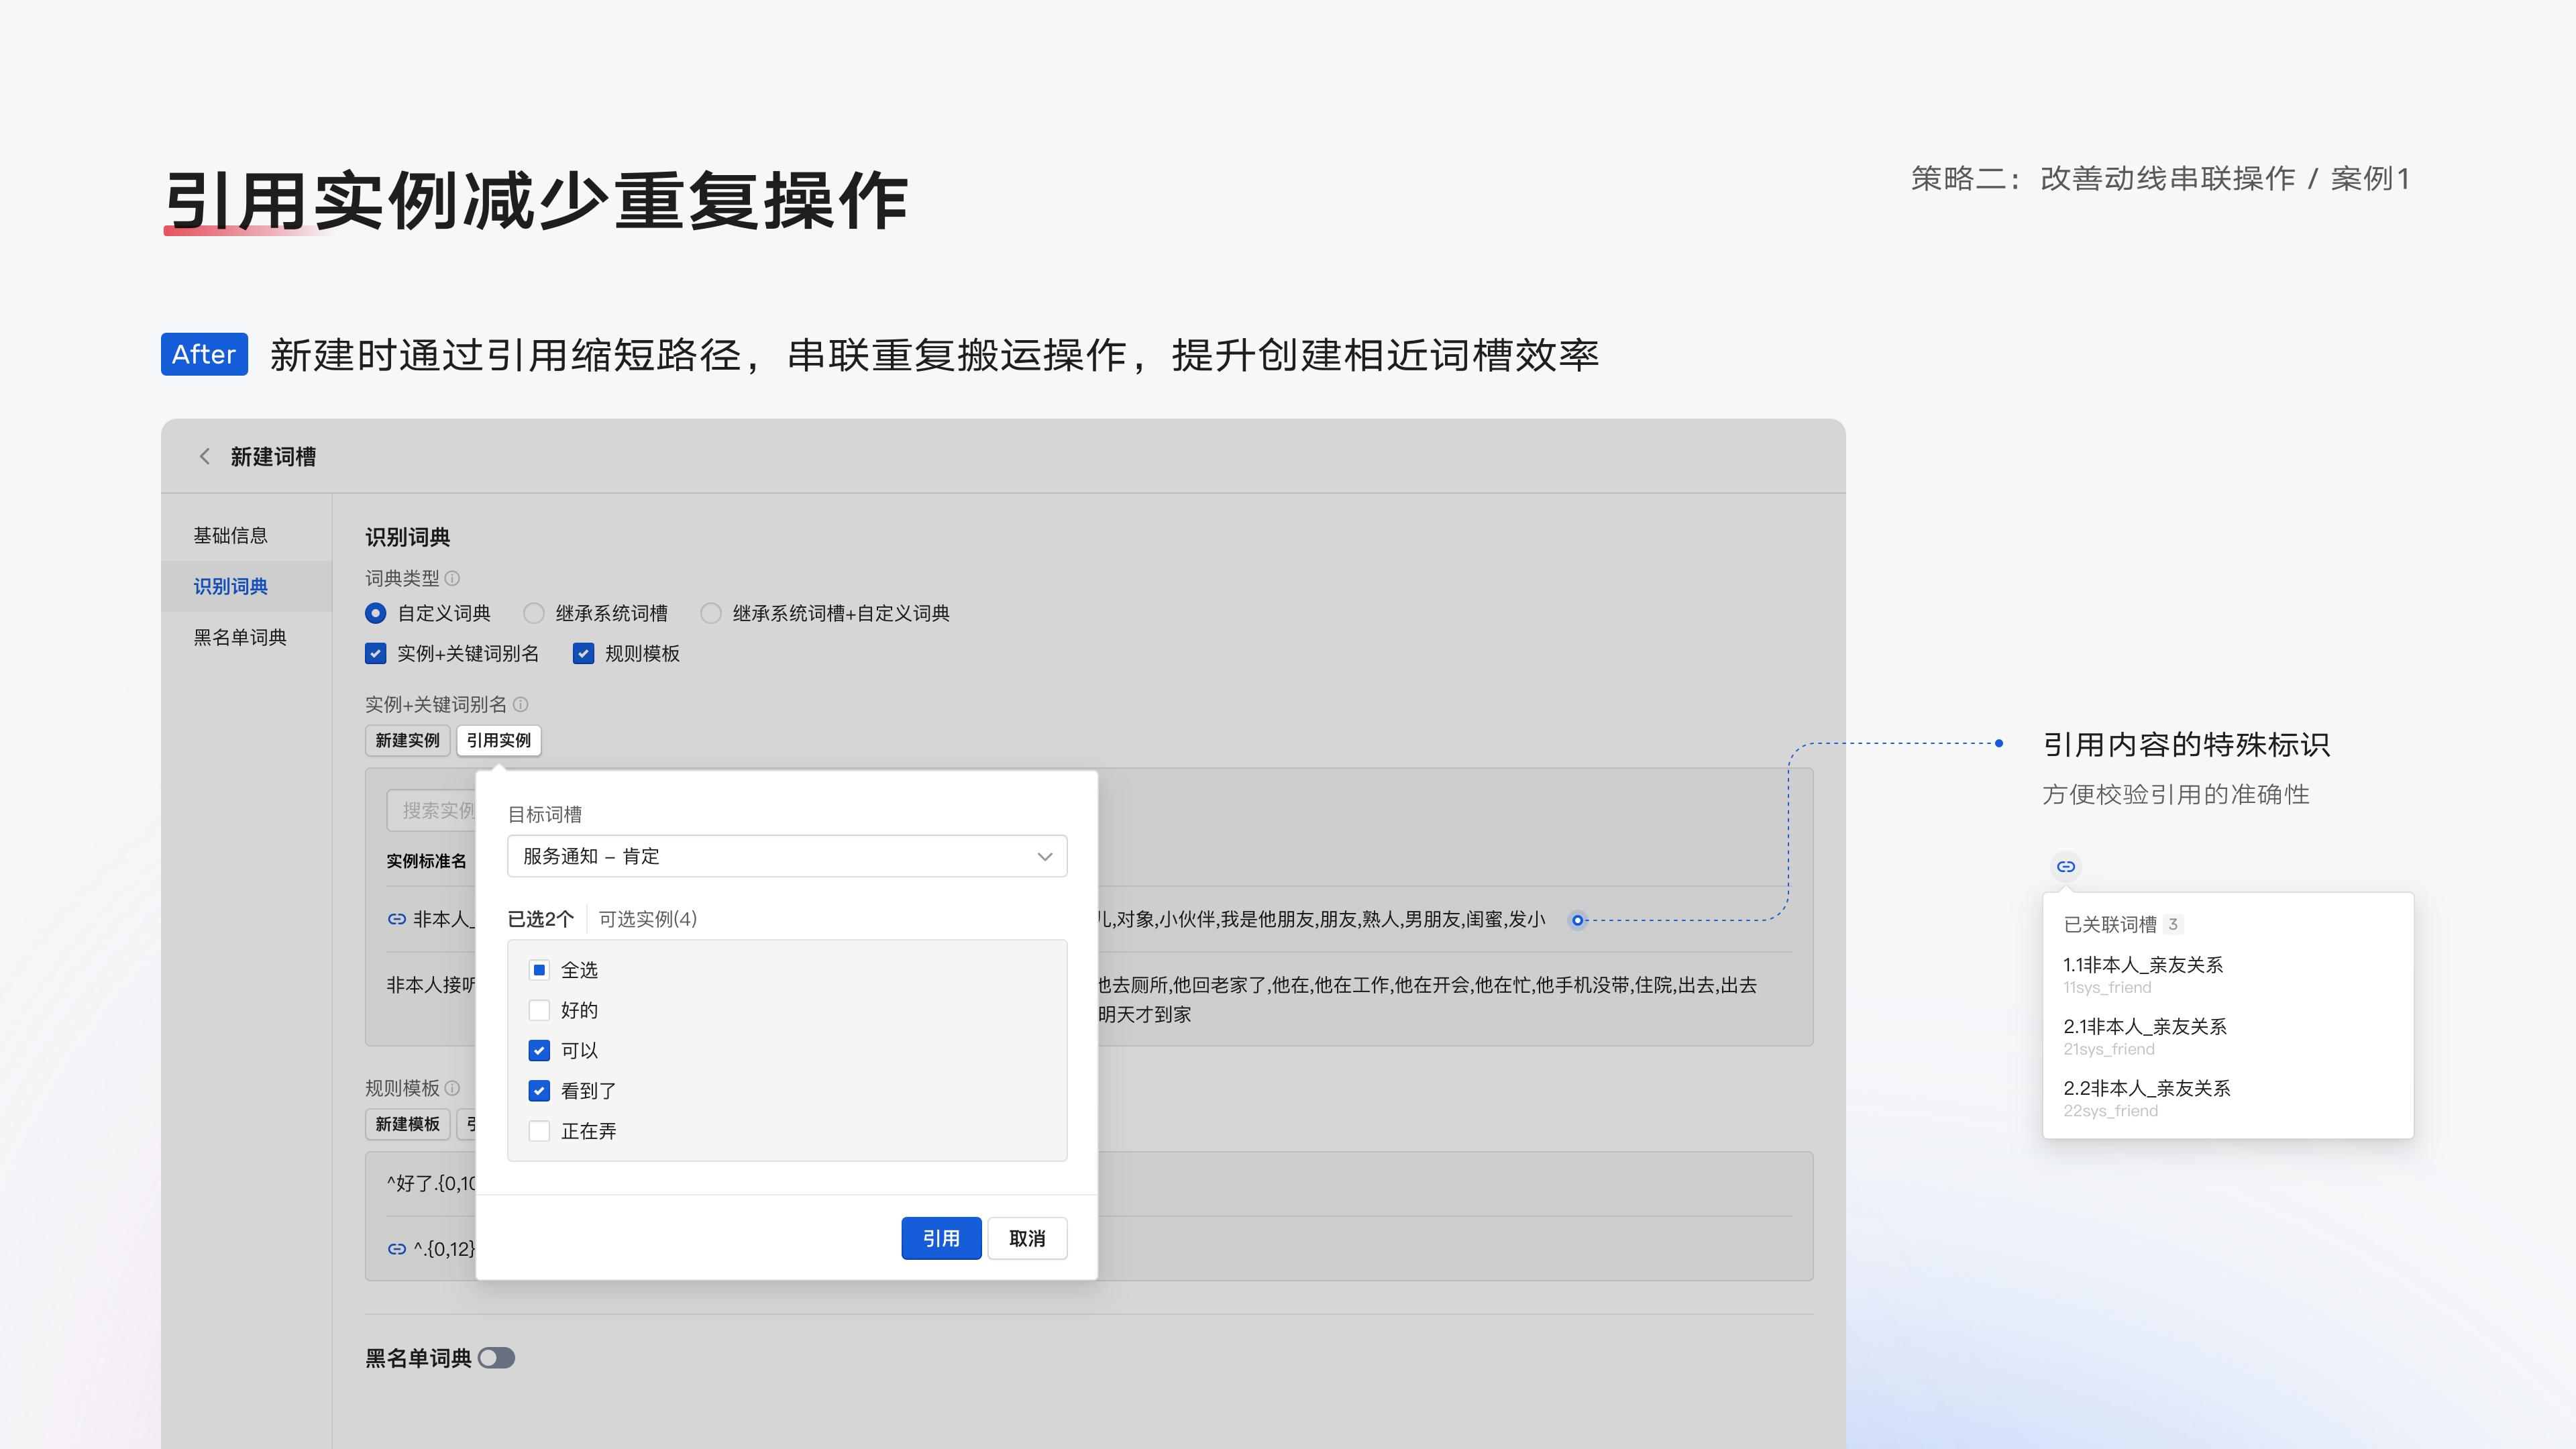Click the link icon before 非本人 row
Image resolution: width=2576 pixels, height=1449 pixels.
point(397,919)
